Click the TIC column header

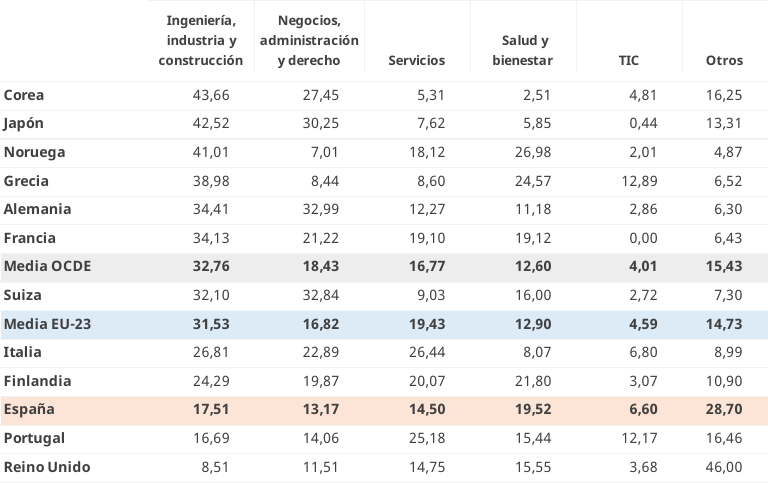coord(629,60)
